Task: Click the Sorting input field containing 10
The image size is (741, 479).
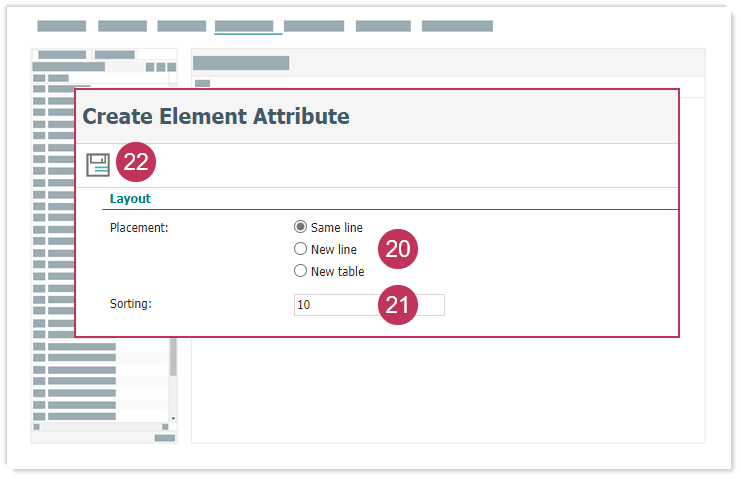Action: [x=334, y=305]
